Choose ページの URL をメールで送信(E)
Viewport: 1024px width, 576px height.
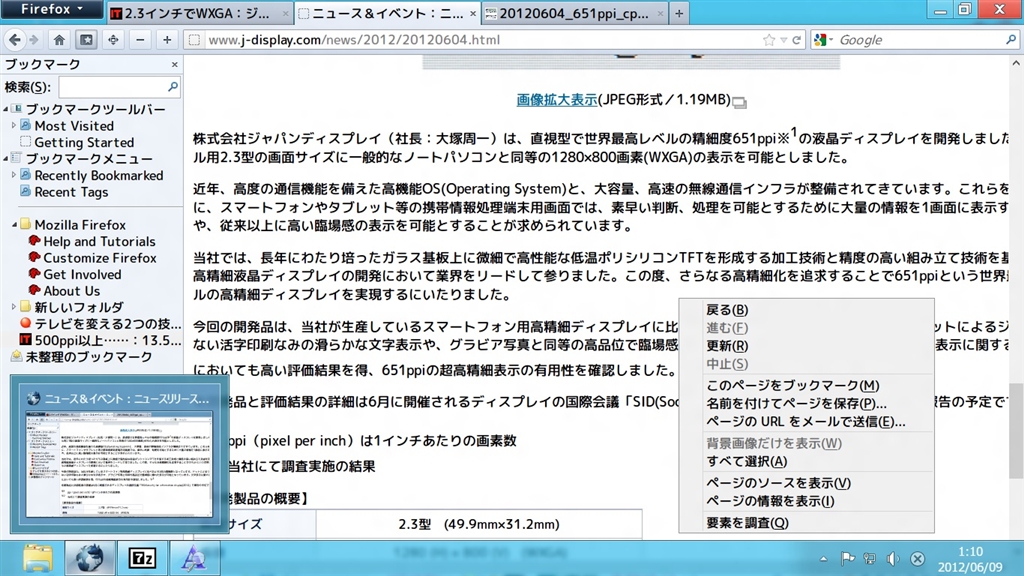[x=807, y=422]
